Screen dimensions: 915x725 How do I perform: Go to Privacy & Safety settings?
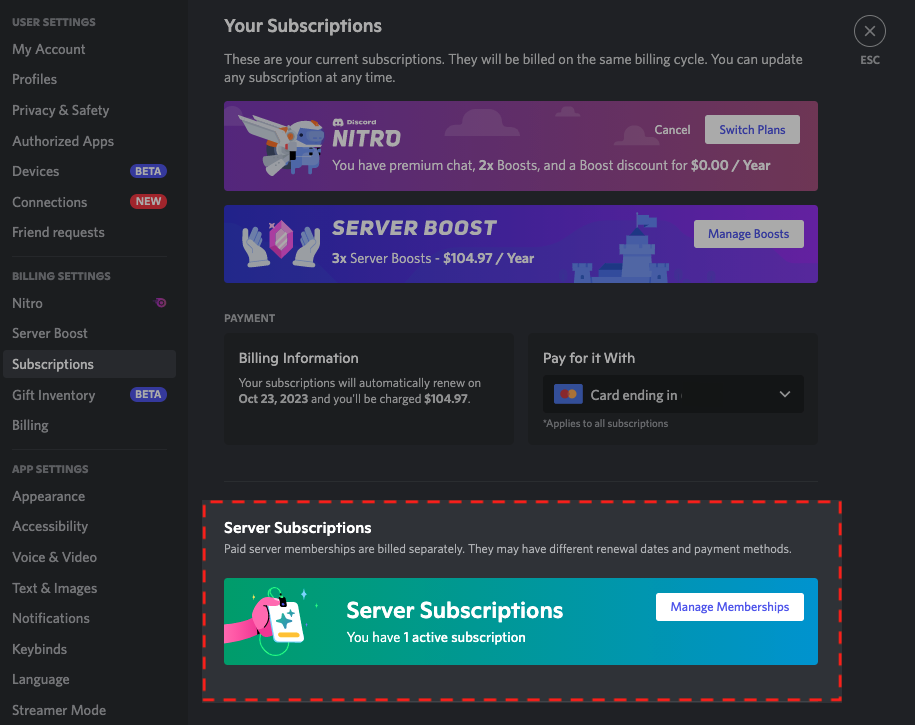[x=61, y=110]
